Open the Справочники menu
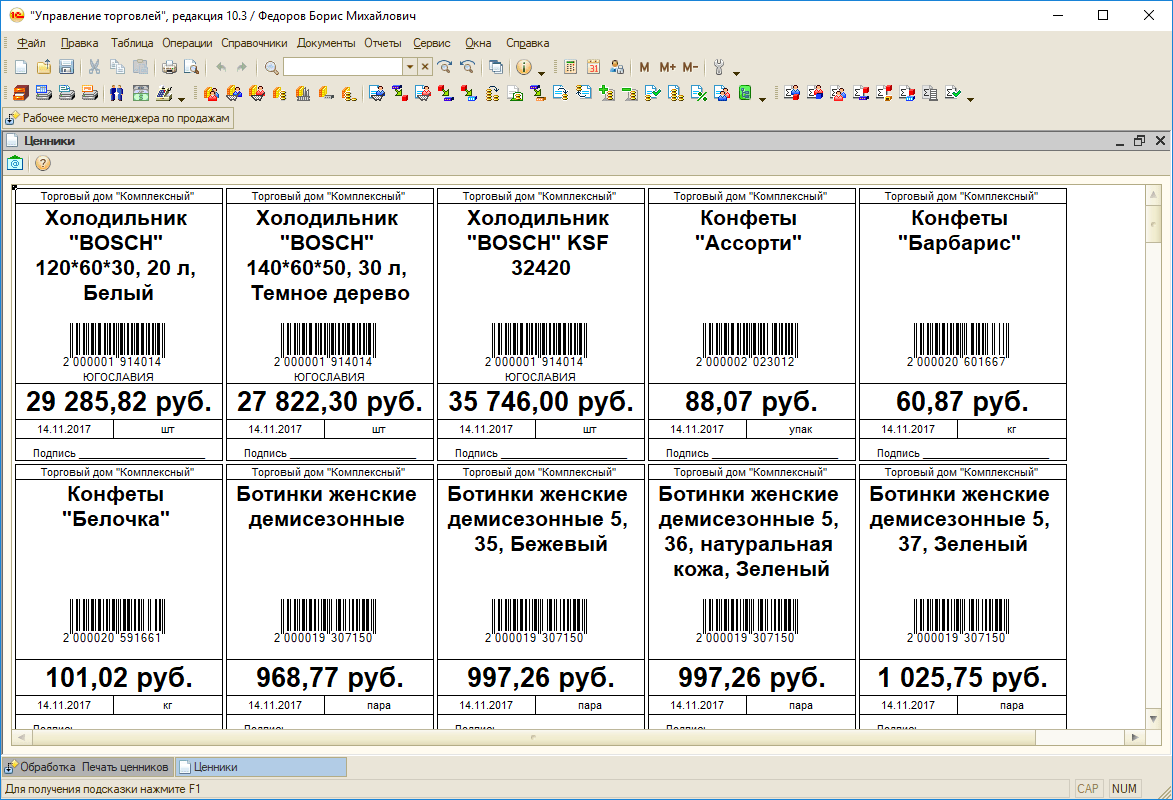This screenshot has height=800, width=1173. (254, 43)
